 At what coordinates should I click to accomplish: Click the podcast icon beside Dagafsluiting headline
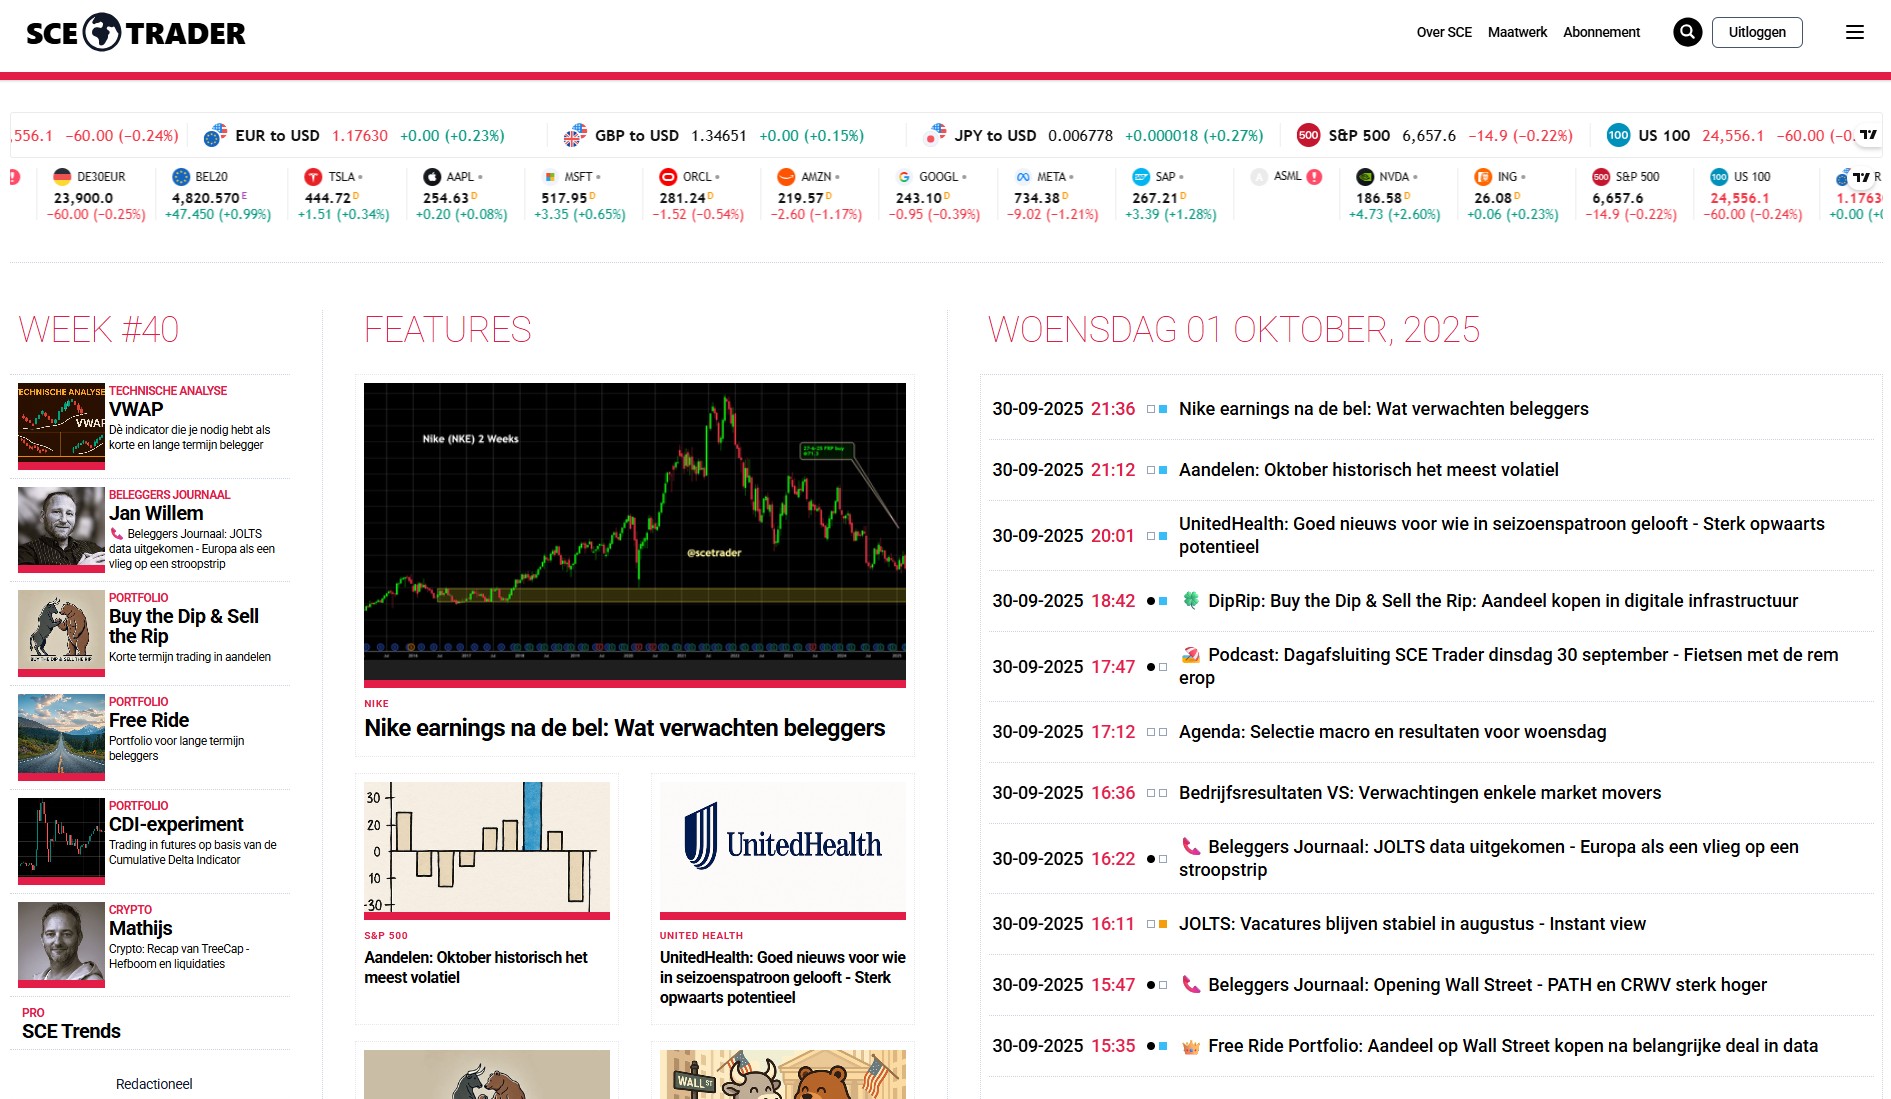point(1190,655)
